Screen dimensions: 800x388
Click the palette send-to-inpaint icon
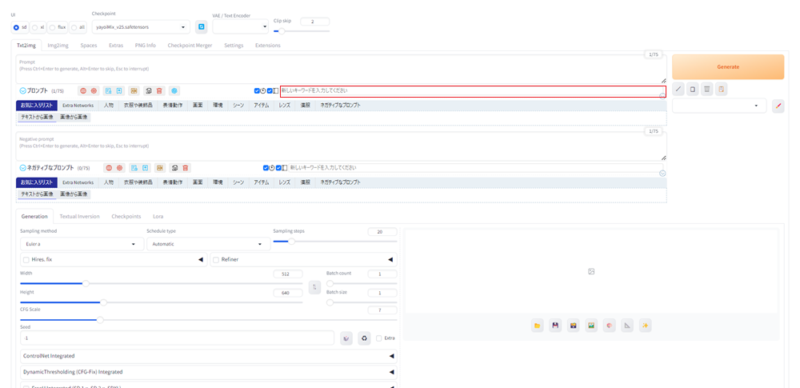(609, 325)
